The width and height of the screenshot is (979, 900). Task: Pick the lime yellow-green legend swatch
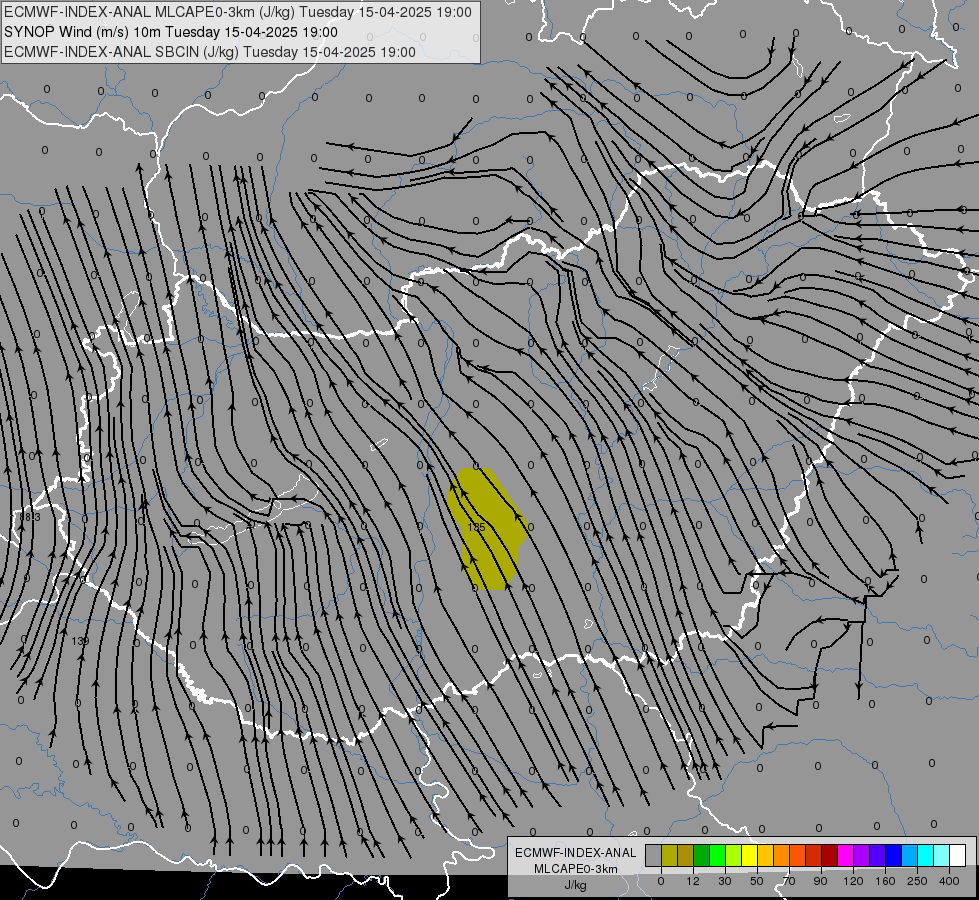tap(734, 855)
